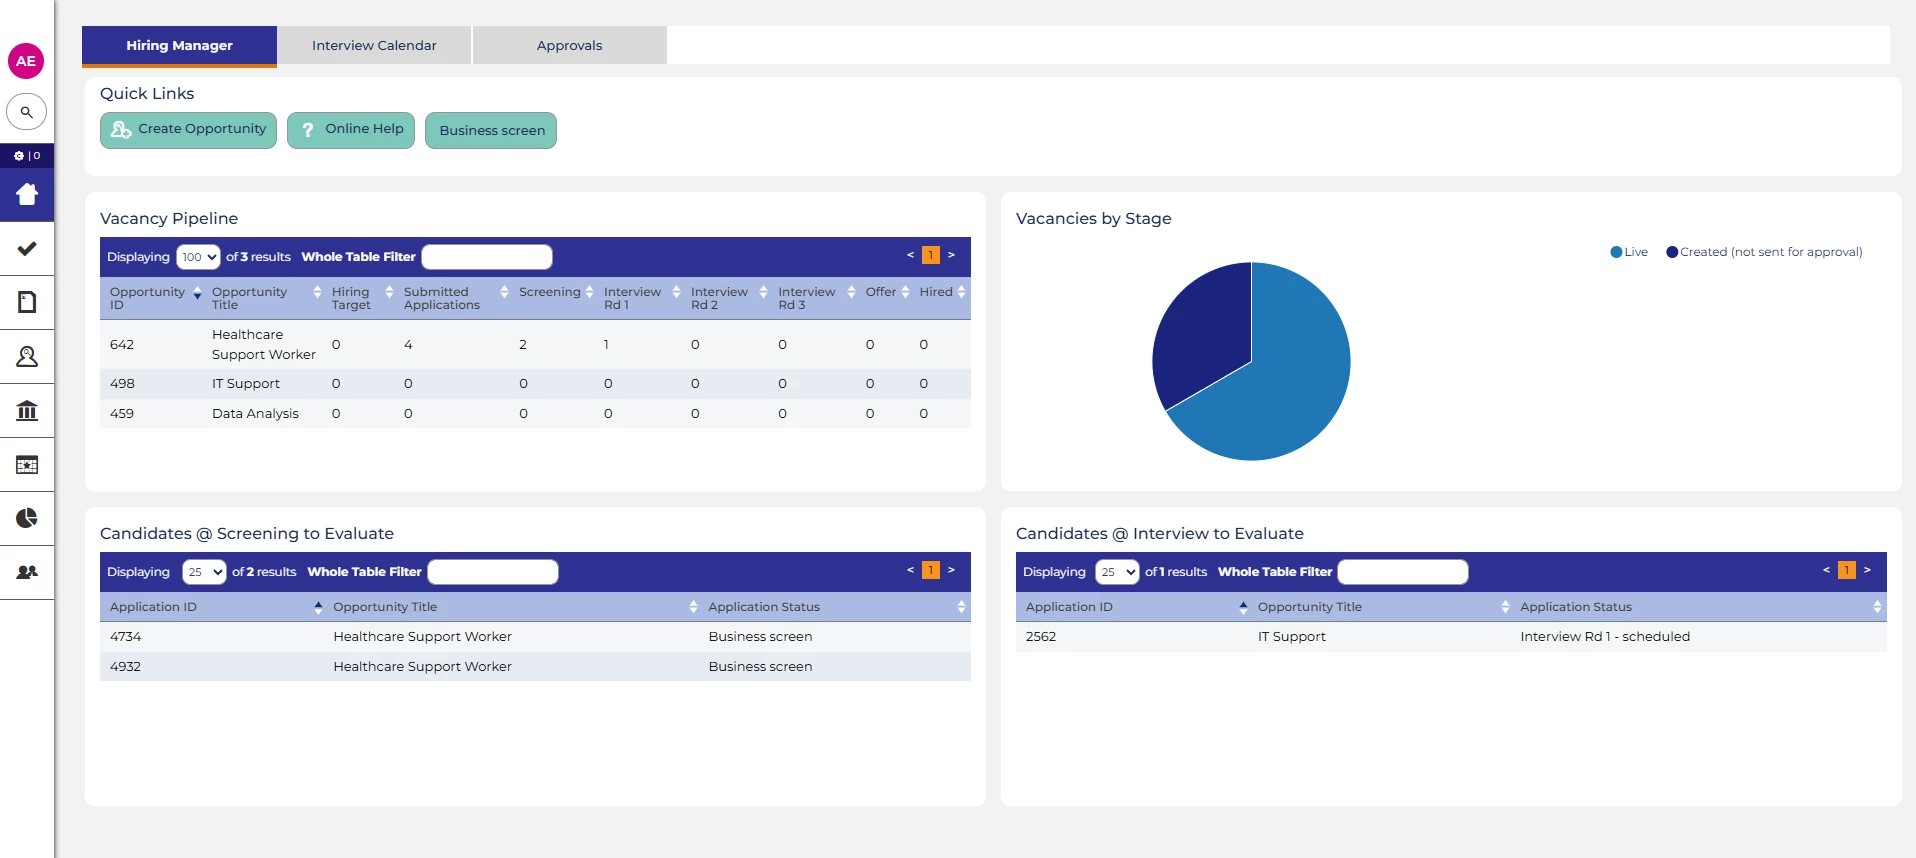Click the Data Analysis opportunity title
The height and width of the screenshot is (858, 1916).
[255, 414]
